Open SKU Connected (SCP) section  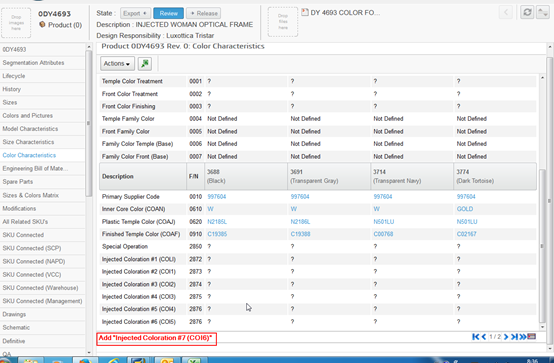42,248
